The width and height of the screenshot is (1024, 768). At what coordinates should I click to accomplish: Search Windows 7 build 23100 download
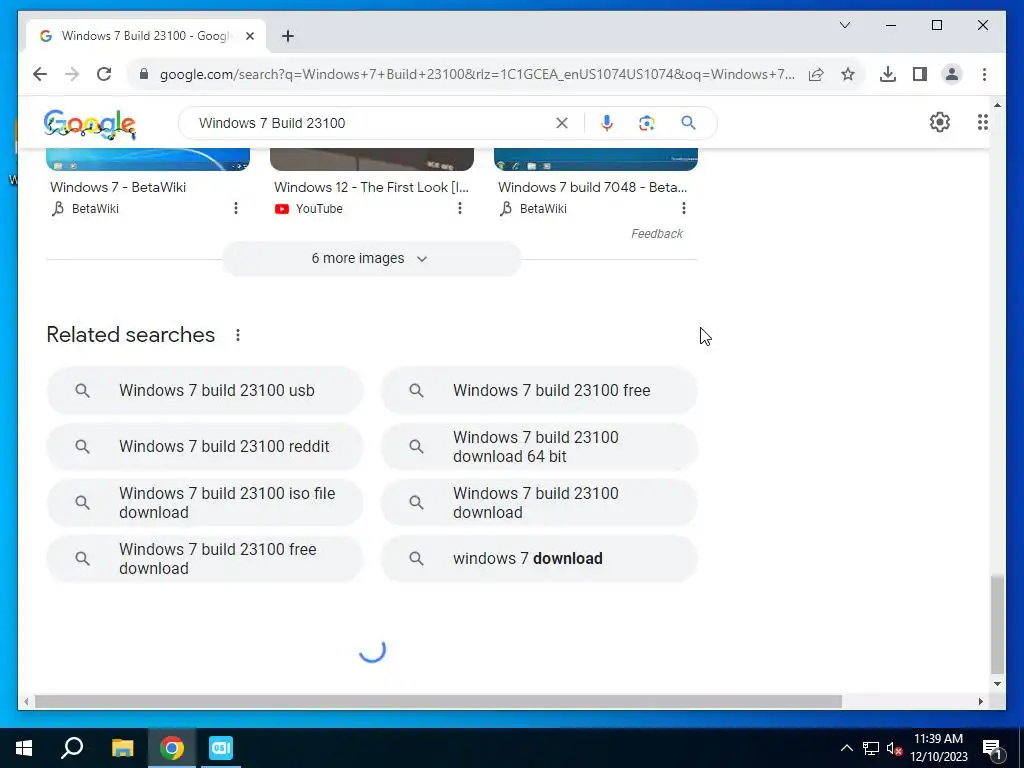pos(539,503)
